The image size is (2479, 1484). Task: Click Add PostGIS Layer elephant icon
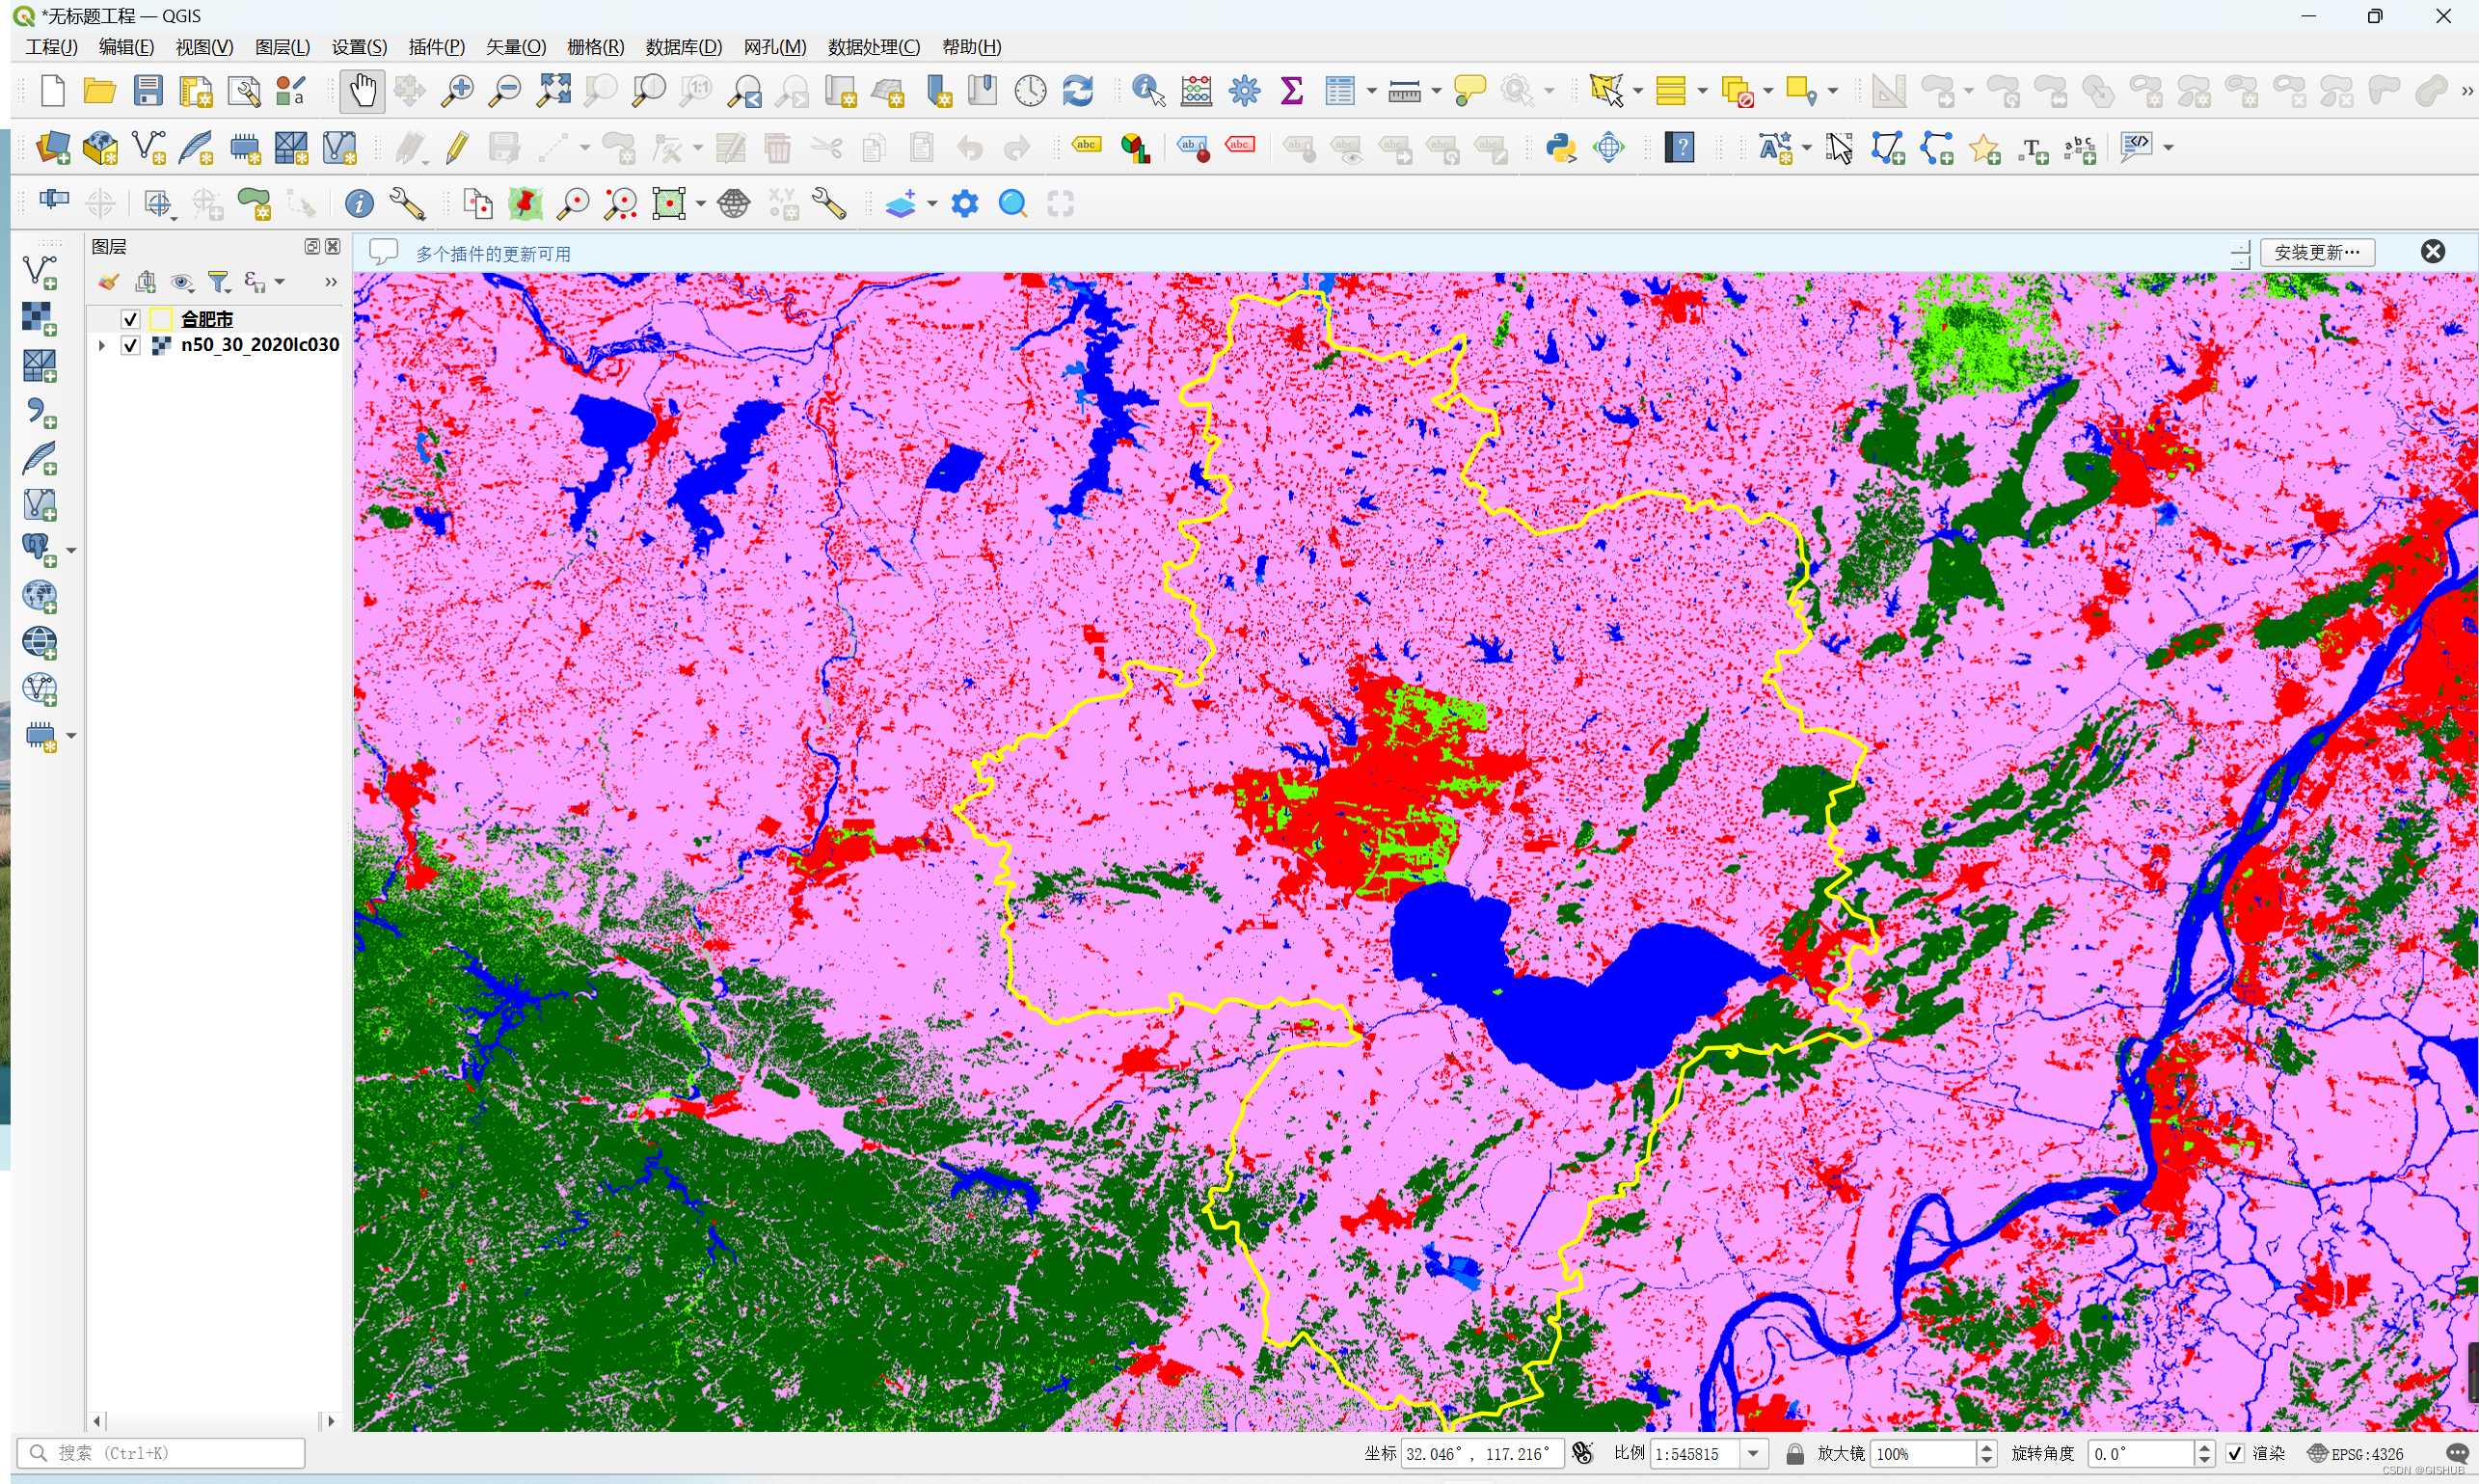40,550
